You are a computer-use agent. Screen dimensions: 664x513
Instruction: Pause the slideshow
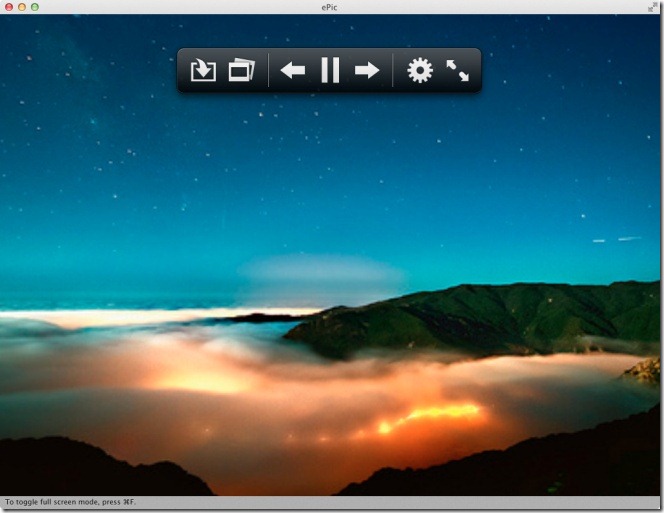point(330,70)
